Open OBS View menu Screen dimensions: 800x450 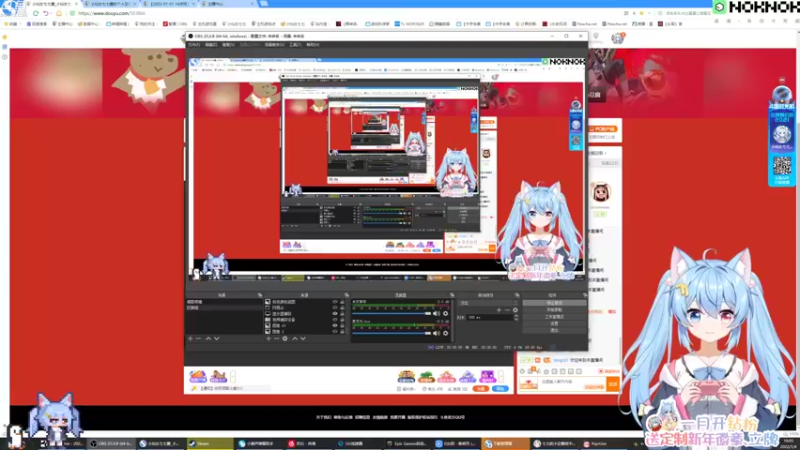(228, 45)
